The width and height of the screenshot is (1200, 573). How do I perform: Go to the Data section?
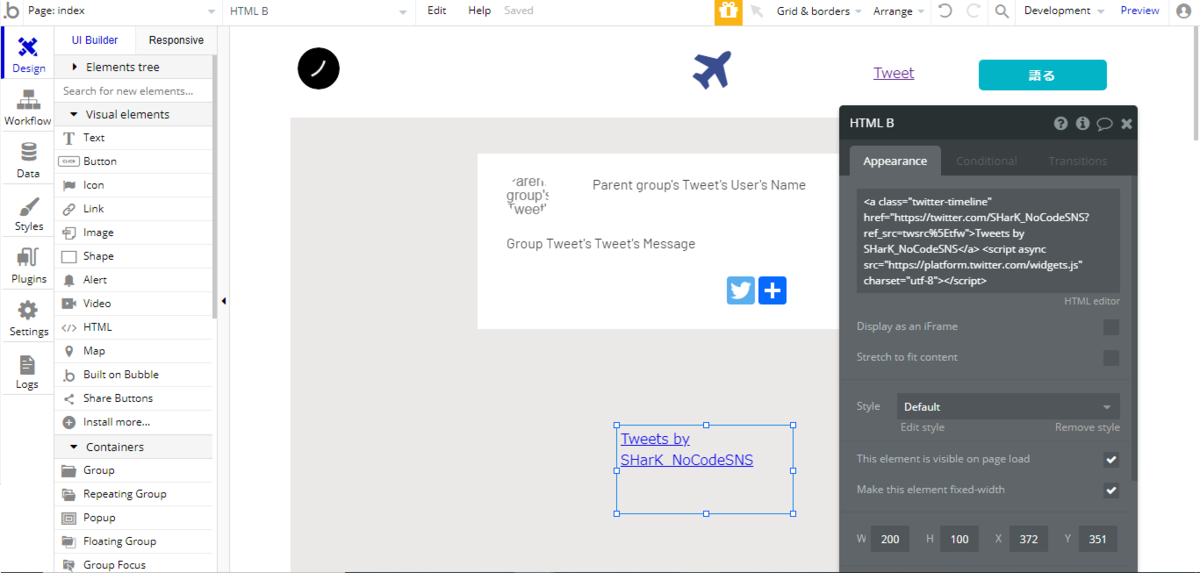tap(28, 160)
